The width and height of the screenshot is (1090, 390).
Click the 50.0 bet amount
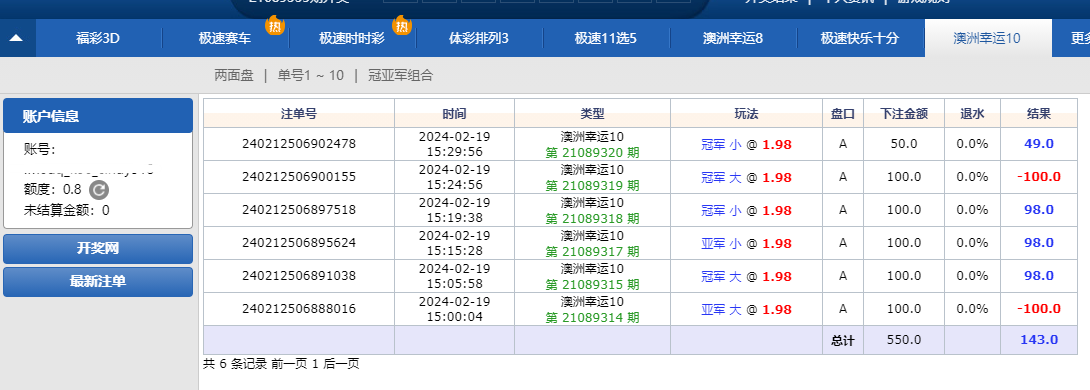[x=904, y=144]
